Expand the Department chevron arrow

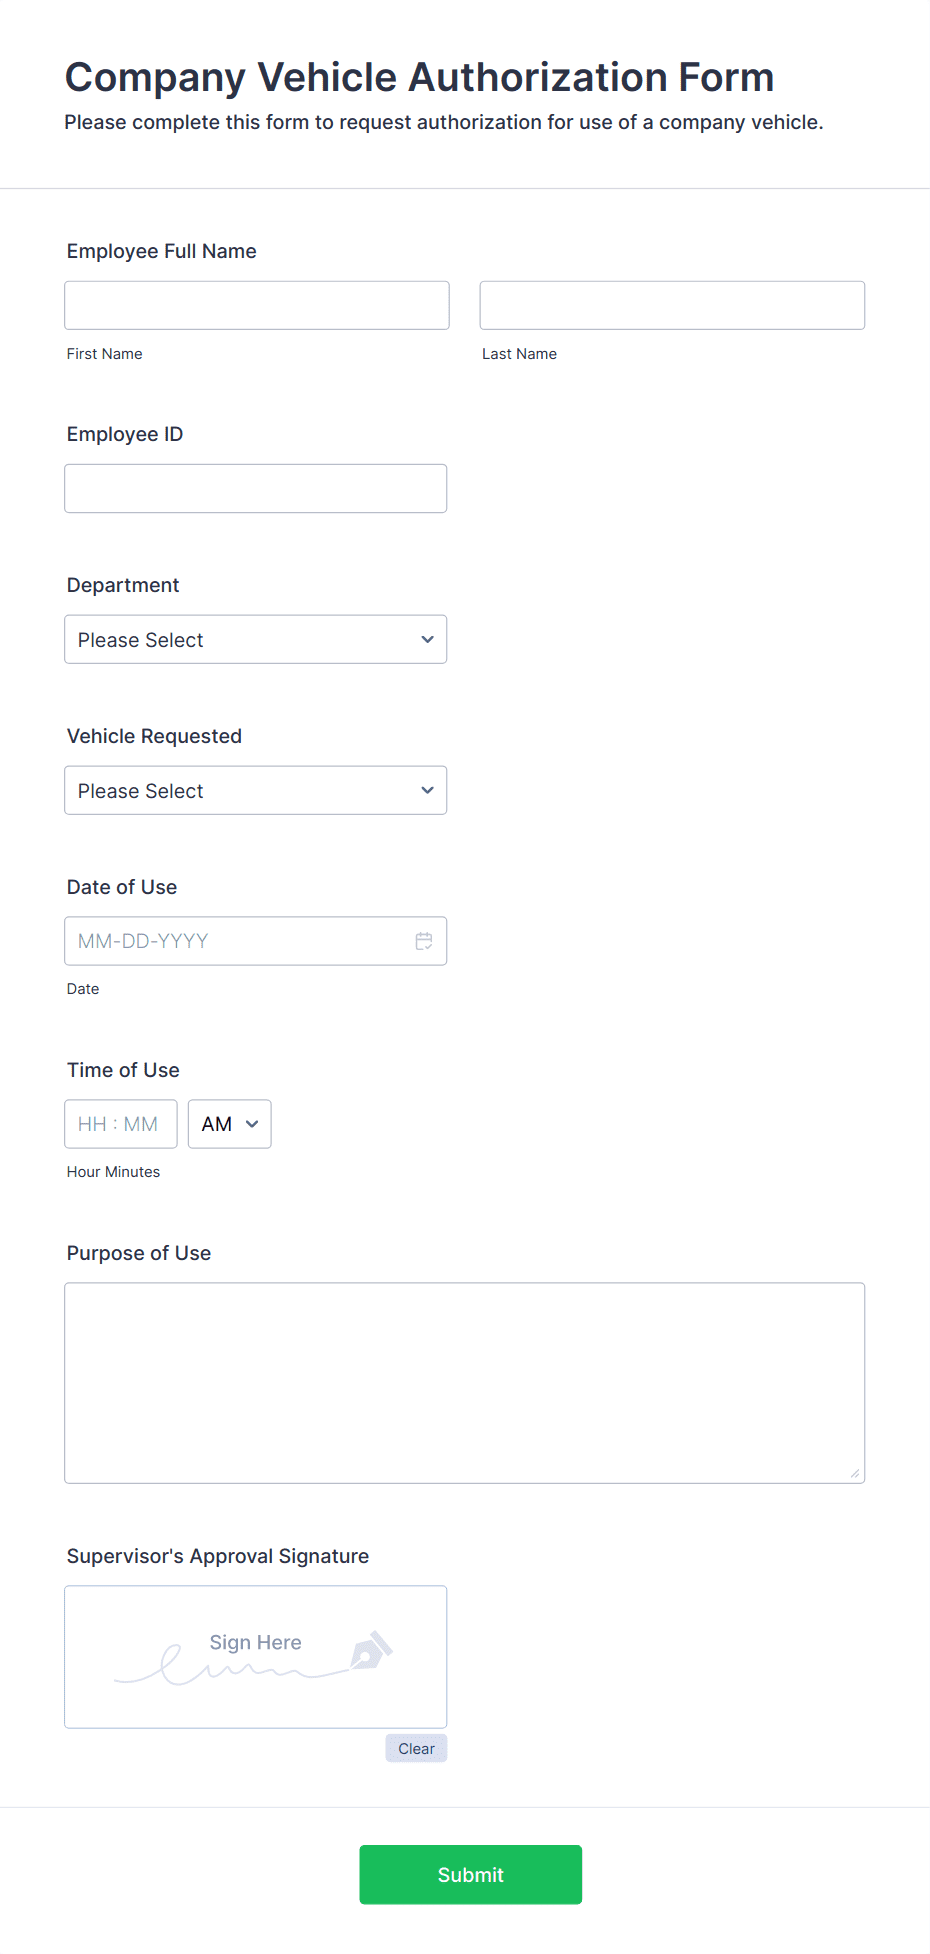427,639
